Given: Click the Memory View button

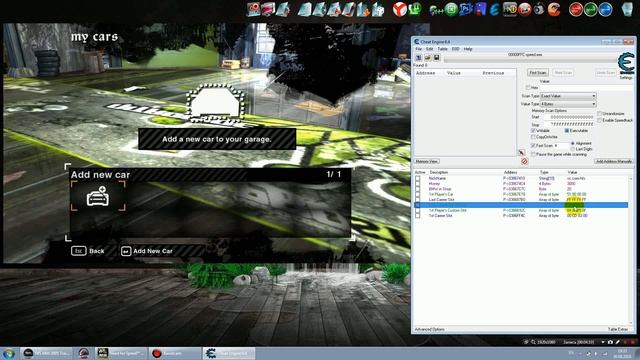Looking at the screenshot, I should click(x=427, y=162).
